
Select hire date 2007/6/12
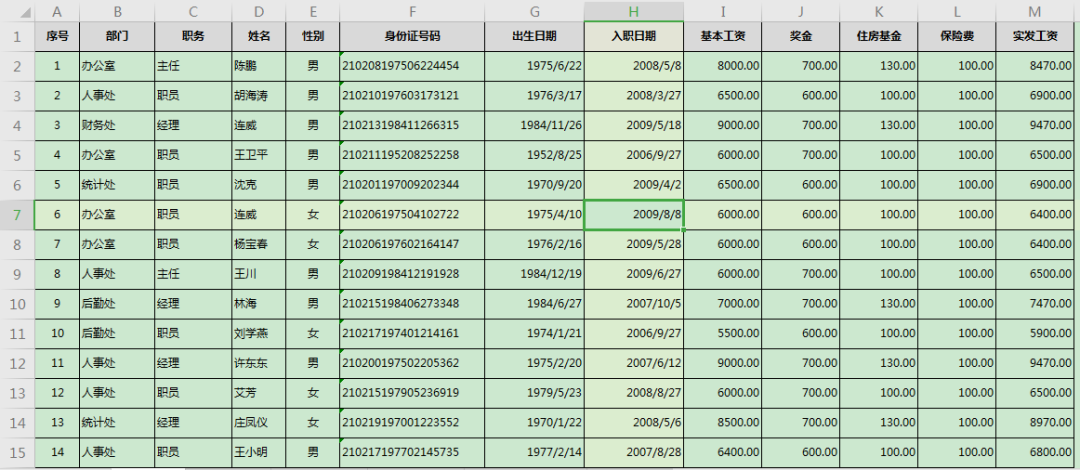point(634,363)
